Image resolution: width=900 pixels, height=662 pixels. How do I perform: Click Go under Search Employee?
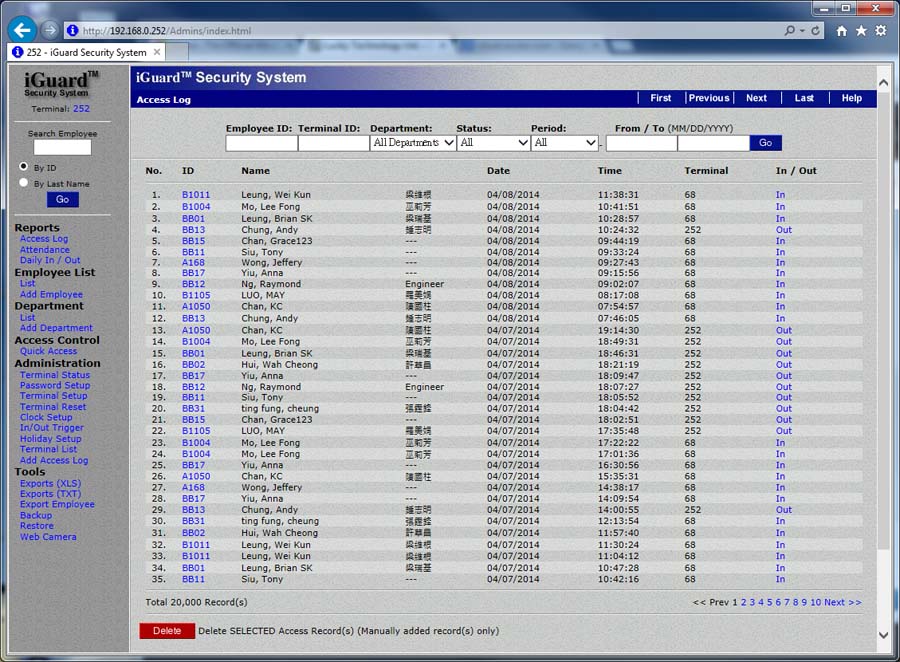point(63,199)
